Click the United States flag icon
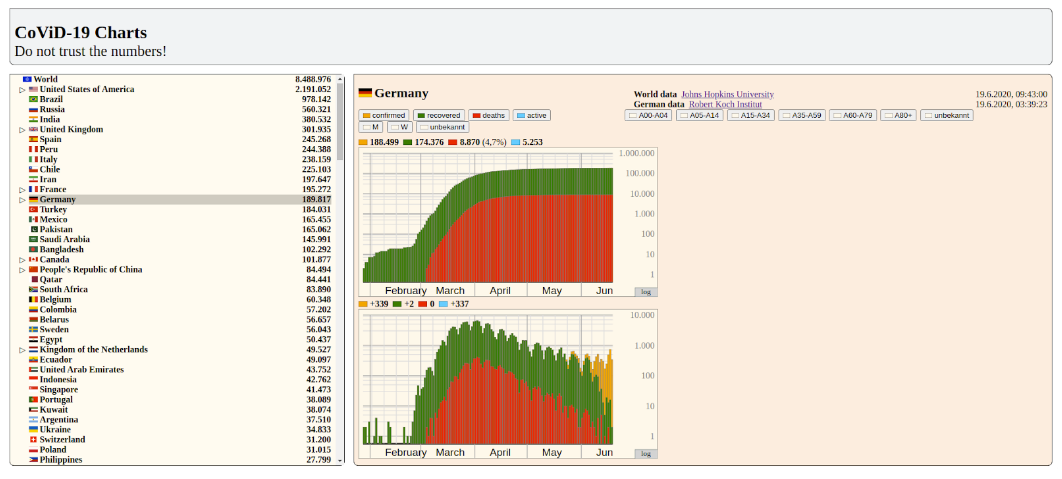This screenshot has width=1062, height=479. (33, 89)
